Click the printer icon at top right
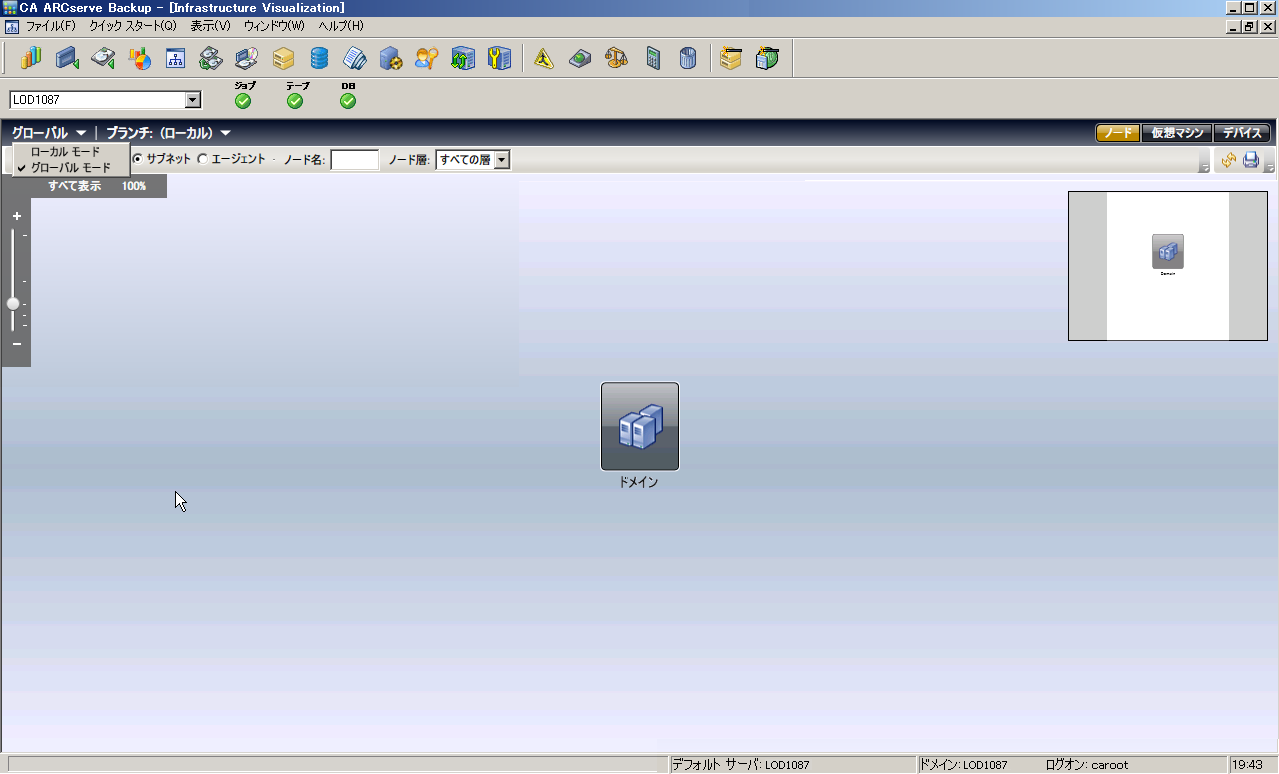1279x774 pixels. pos(1250,160)
